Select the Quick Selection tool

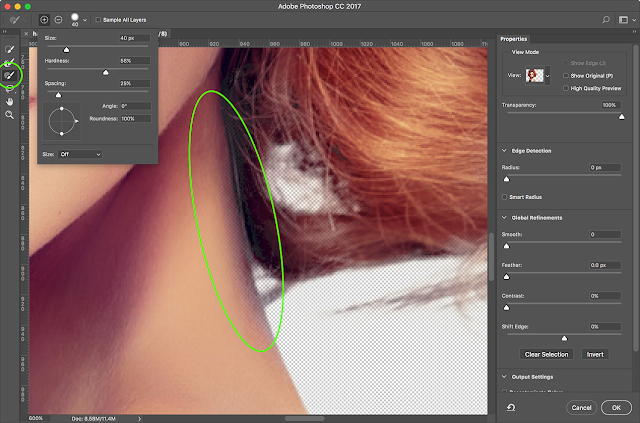(9, 49)
